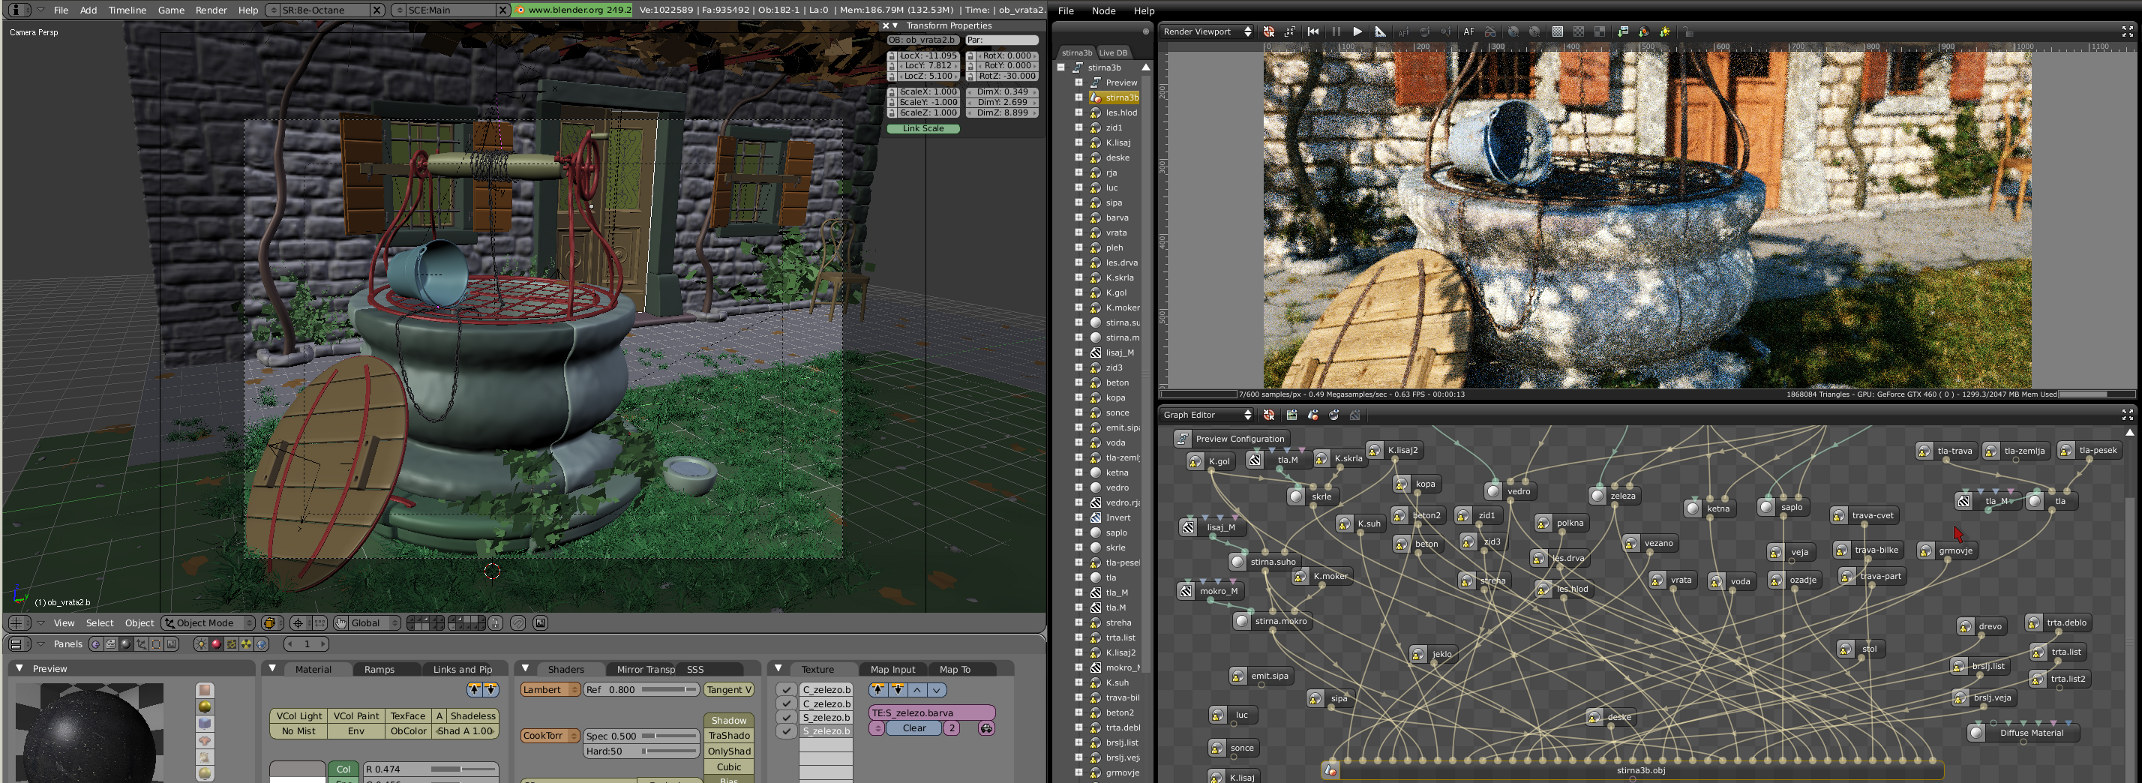Screen dimensions: 2142x783
Task: Click the 3D glasses stereo icon
Action: coord(1490,32)
